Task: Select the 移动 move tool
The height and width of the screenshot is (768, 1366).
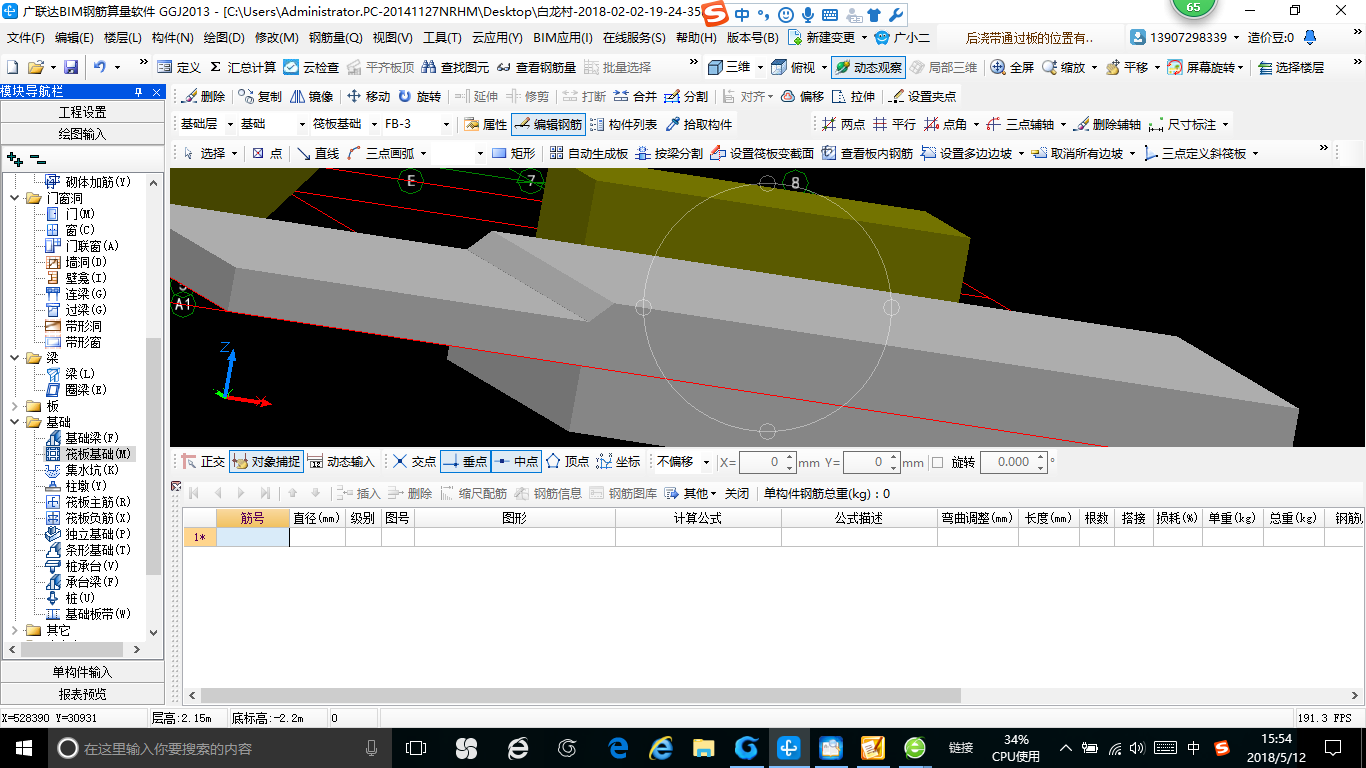Action: (x=368, y=96)
